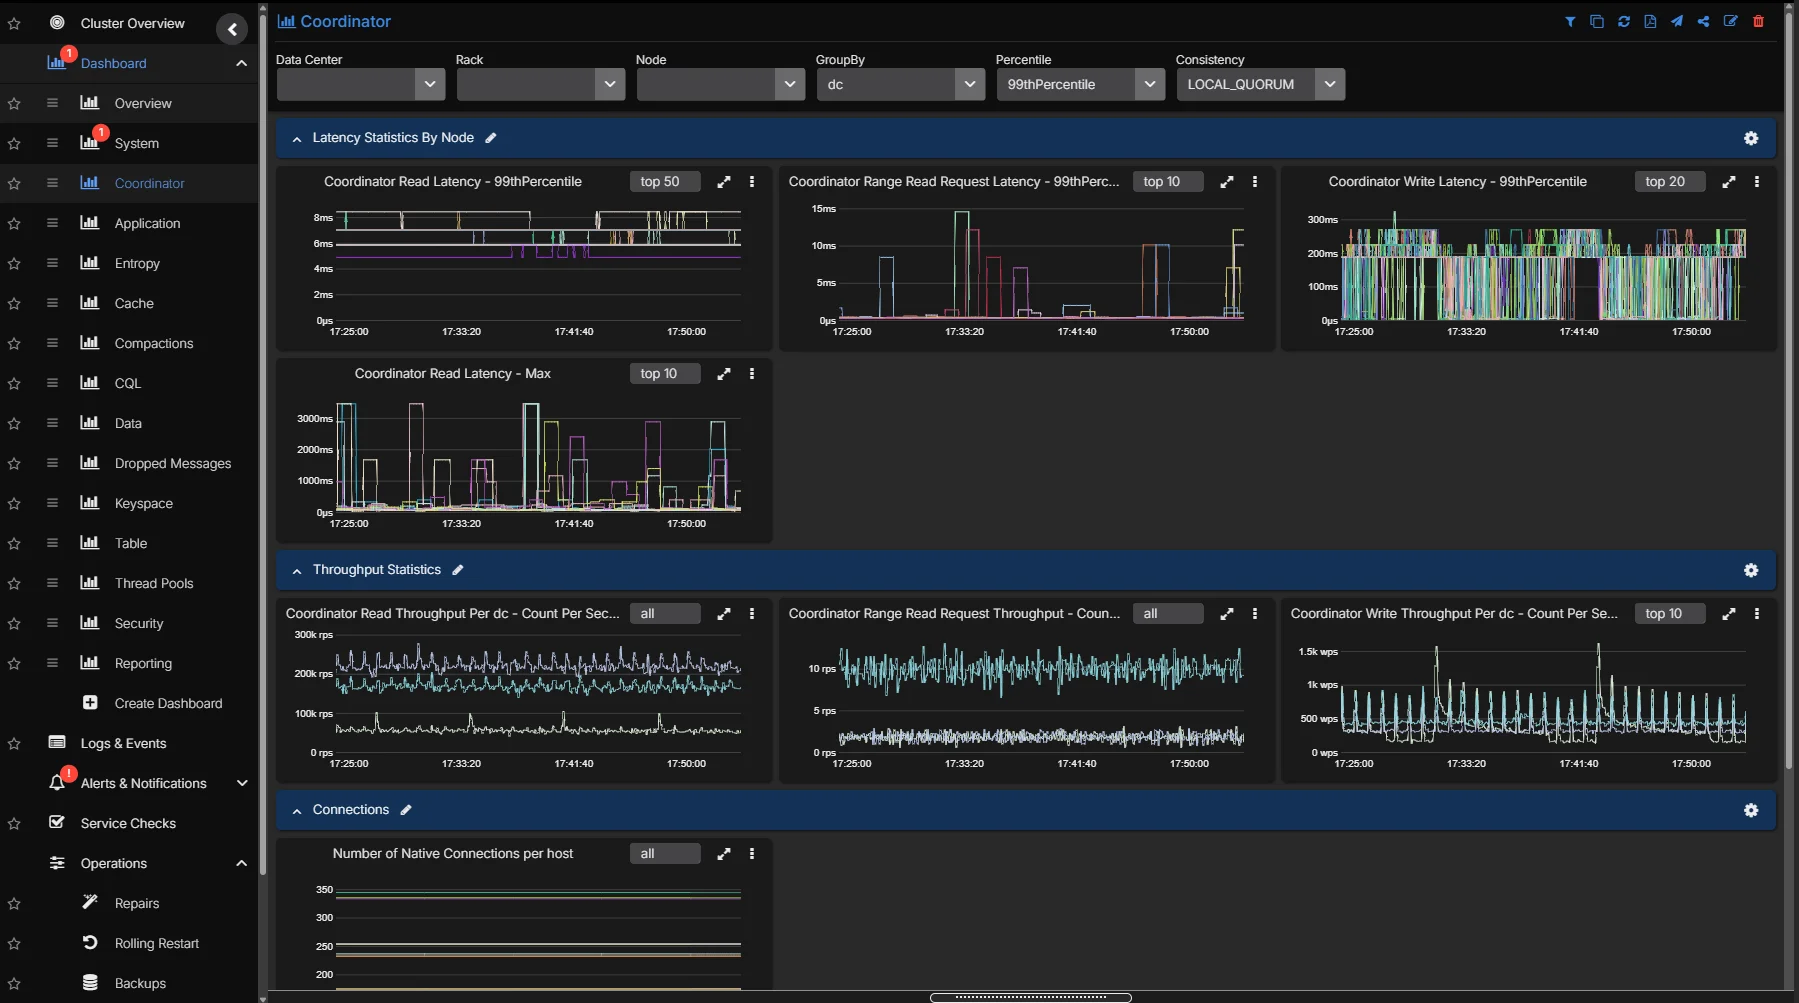
Task: Click the horizontal scrollbar at the bottom
Action: pyautogui.click(x=1030, y=997)
